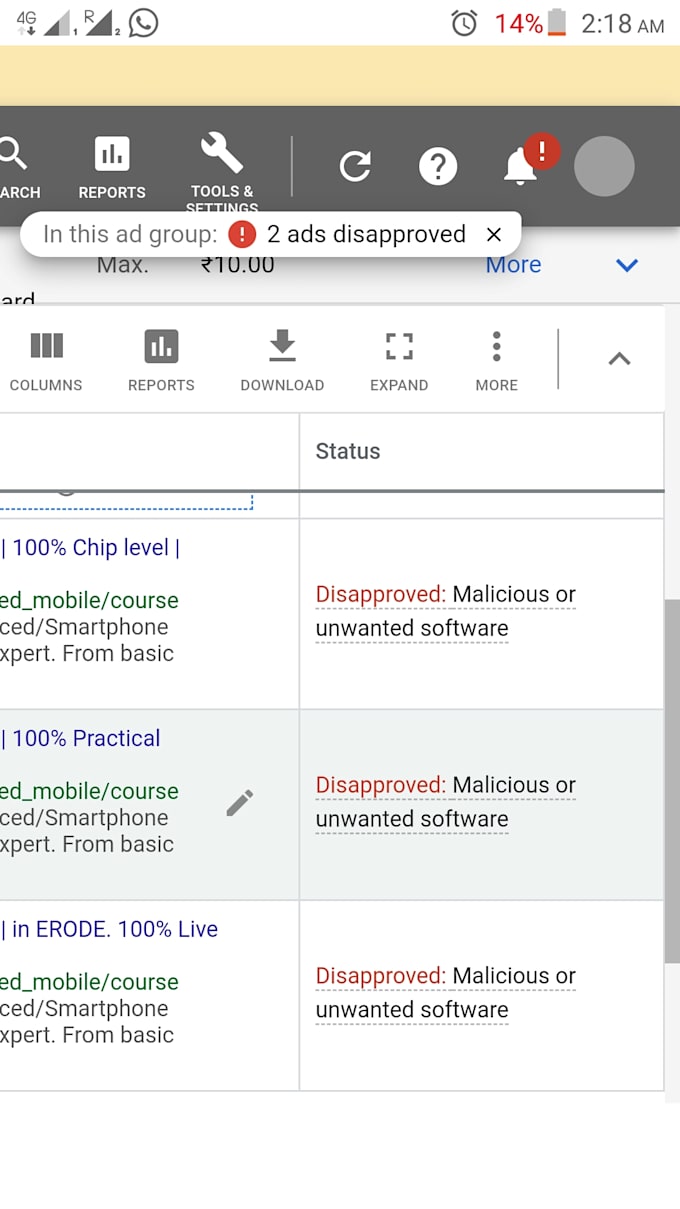Expand details with blue down chevron
Screen dimensions: 680x1209
point(627,265)
